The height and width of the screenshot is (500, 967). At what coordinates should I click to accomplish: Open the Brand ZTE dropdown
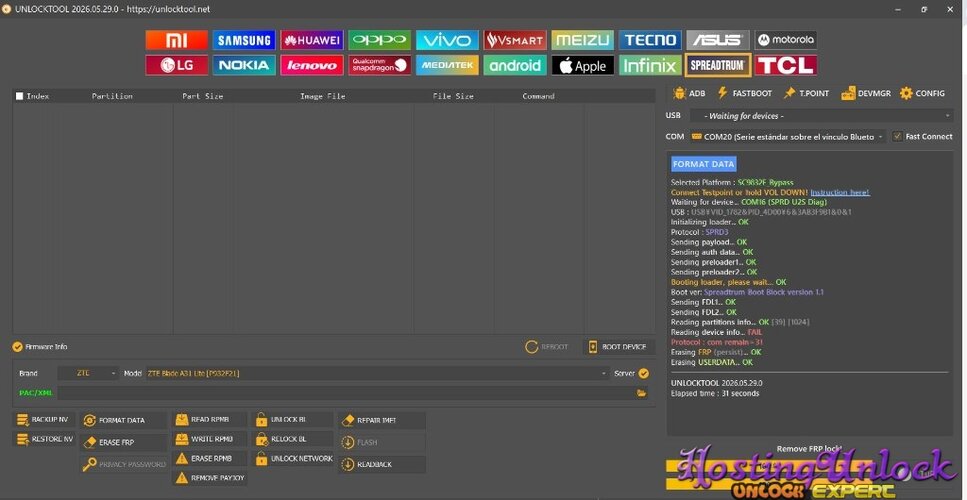click(88, 373)
